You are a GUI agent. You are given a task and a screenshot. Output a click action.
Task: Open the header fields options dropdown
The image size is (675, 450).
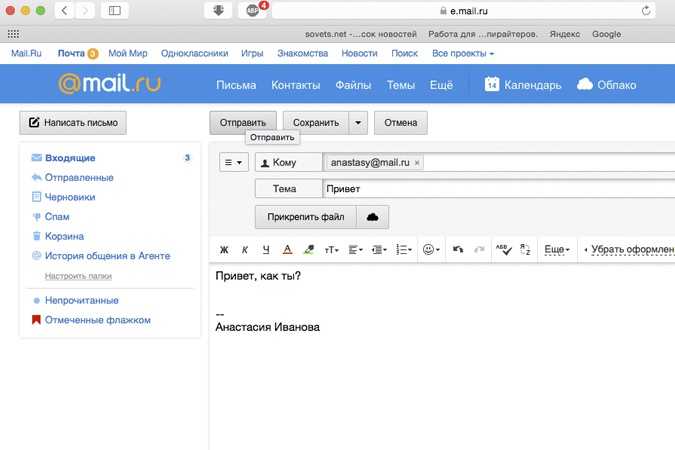pyautogui.click(x=234, y=162)
